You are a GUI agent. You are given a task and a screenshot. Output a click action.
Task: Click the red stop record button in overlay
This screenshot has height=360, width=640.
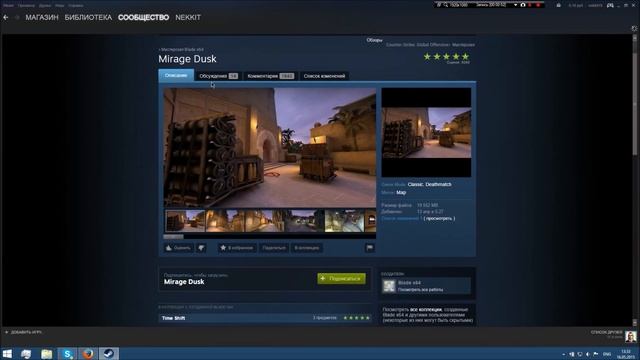pos(538,5)
